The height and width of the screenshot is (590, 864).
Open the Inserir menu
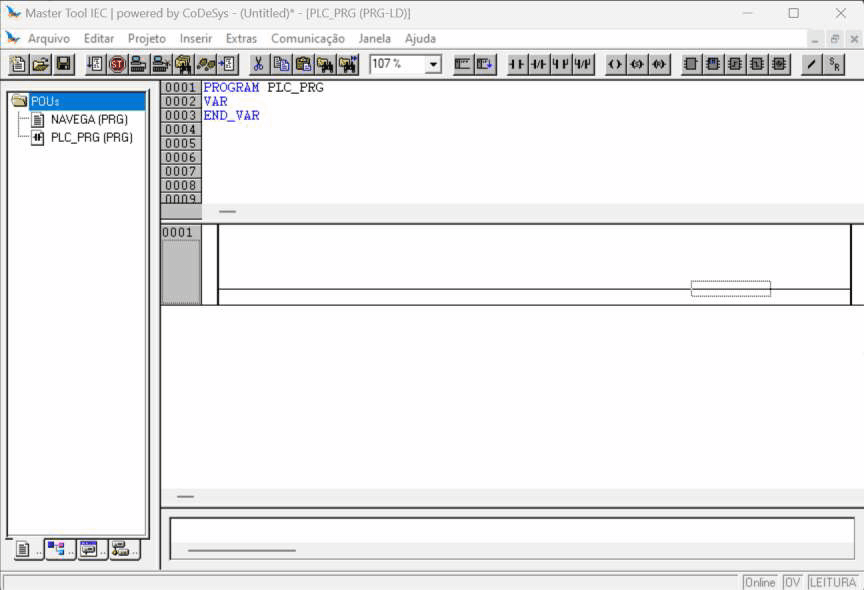(196, 39)
